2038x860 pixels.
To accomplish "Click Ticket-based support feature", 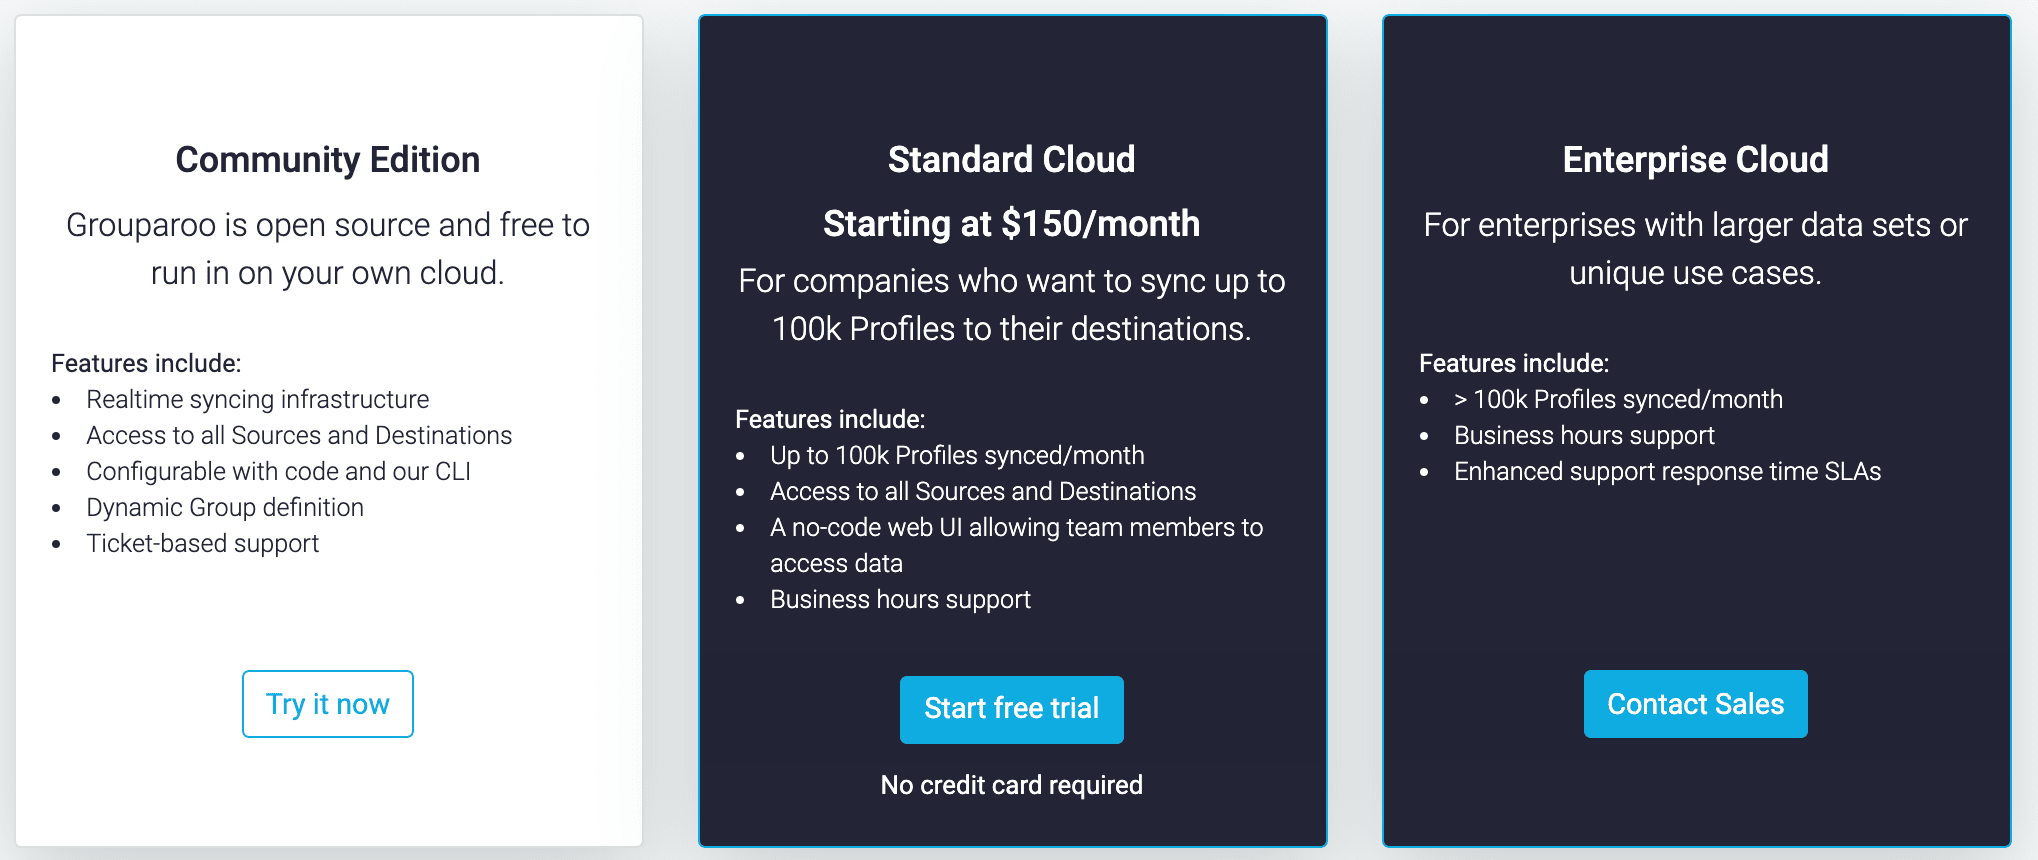I will point(203,543).
